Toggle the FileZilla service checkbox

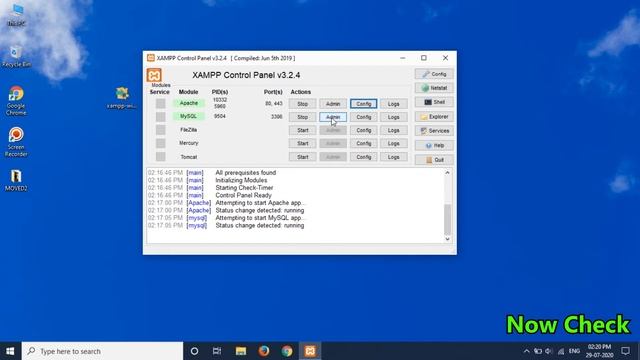[160, 130]
